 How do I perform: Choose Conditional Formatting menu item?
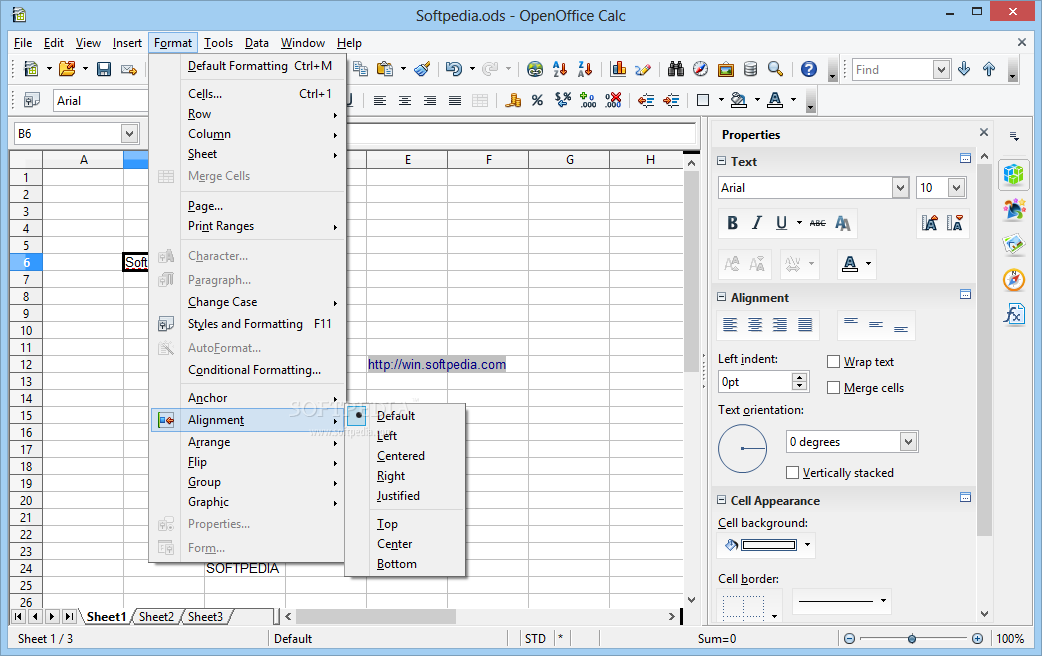click(255, 370)
